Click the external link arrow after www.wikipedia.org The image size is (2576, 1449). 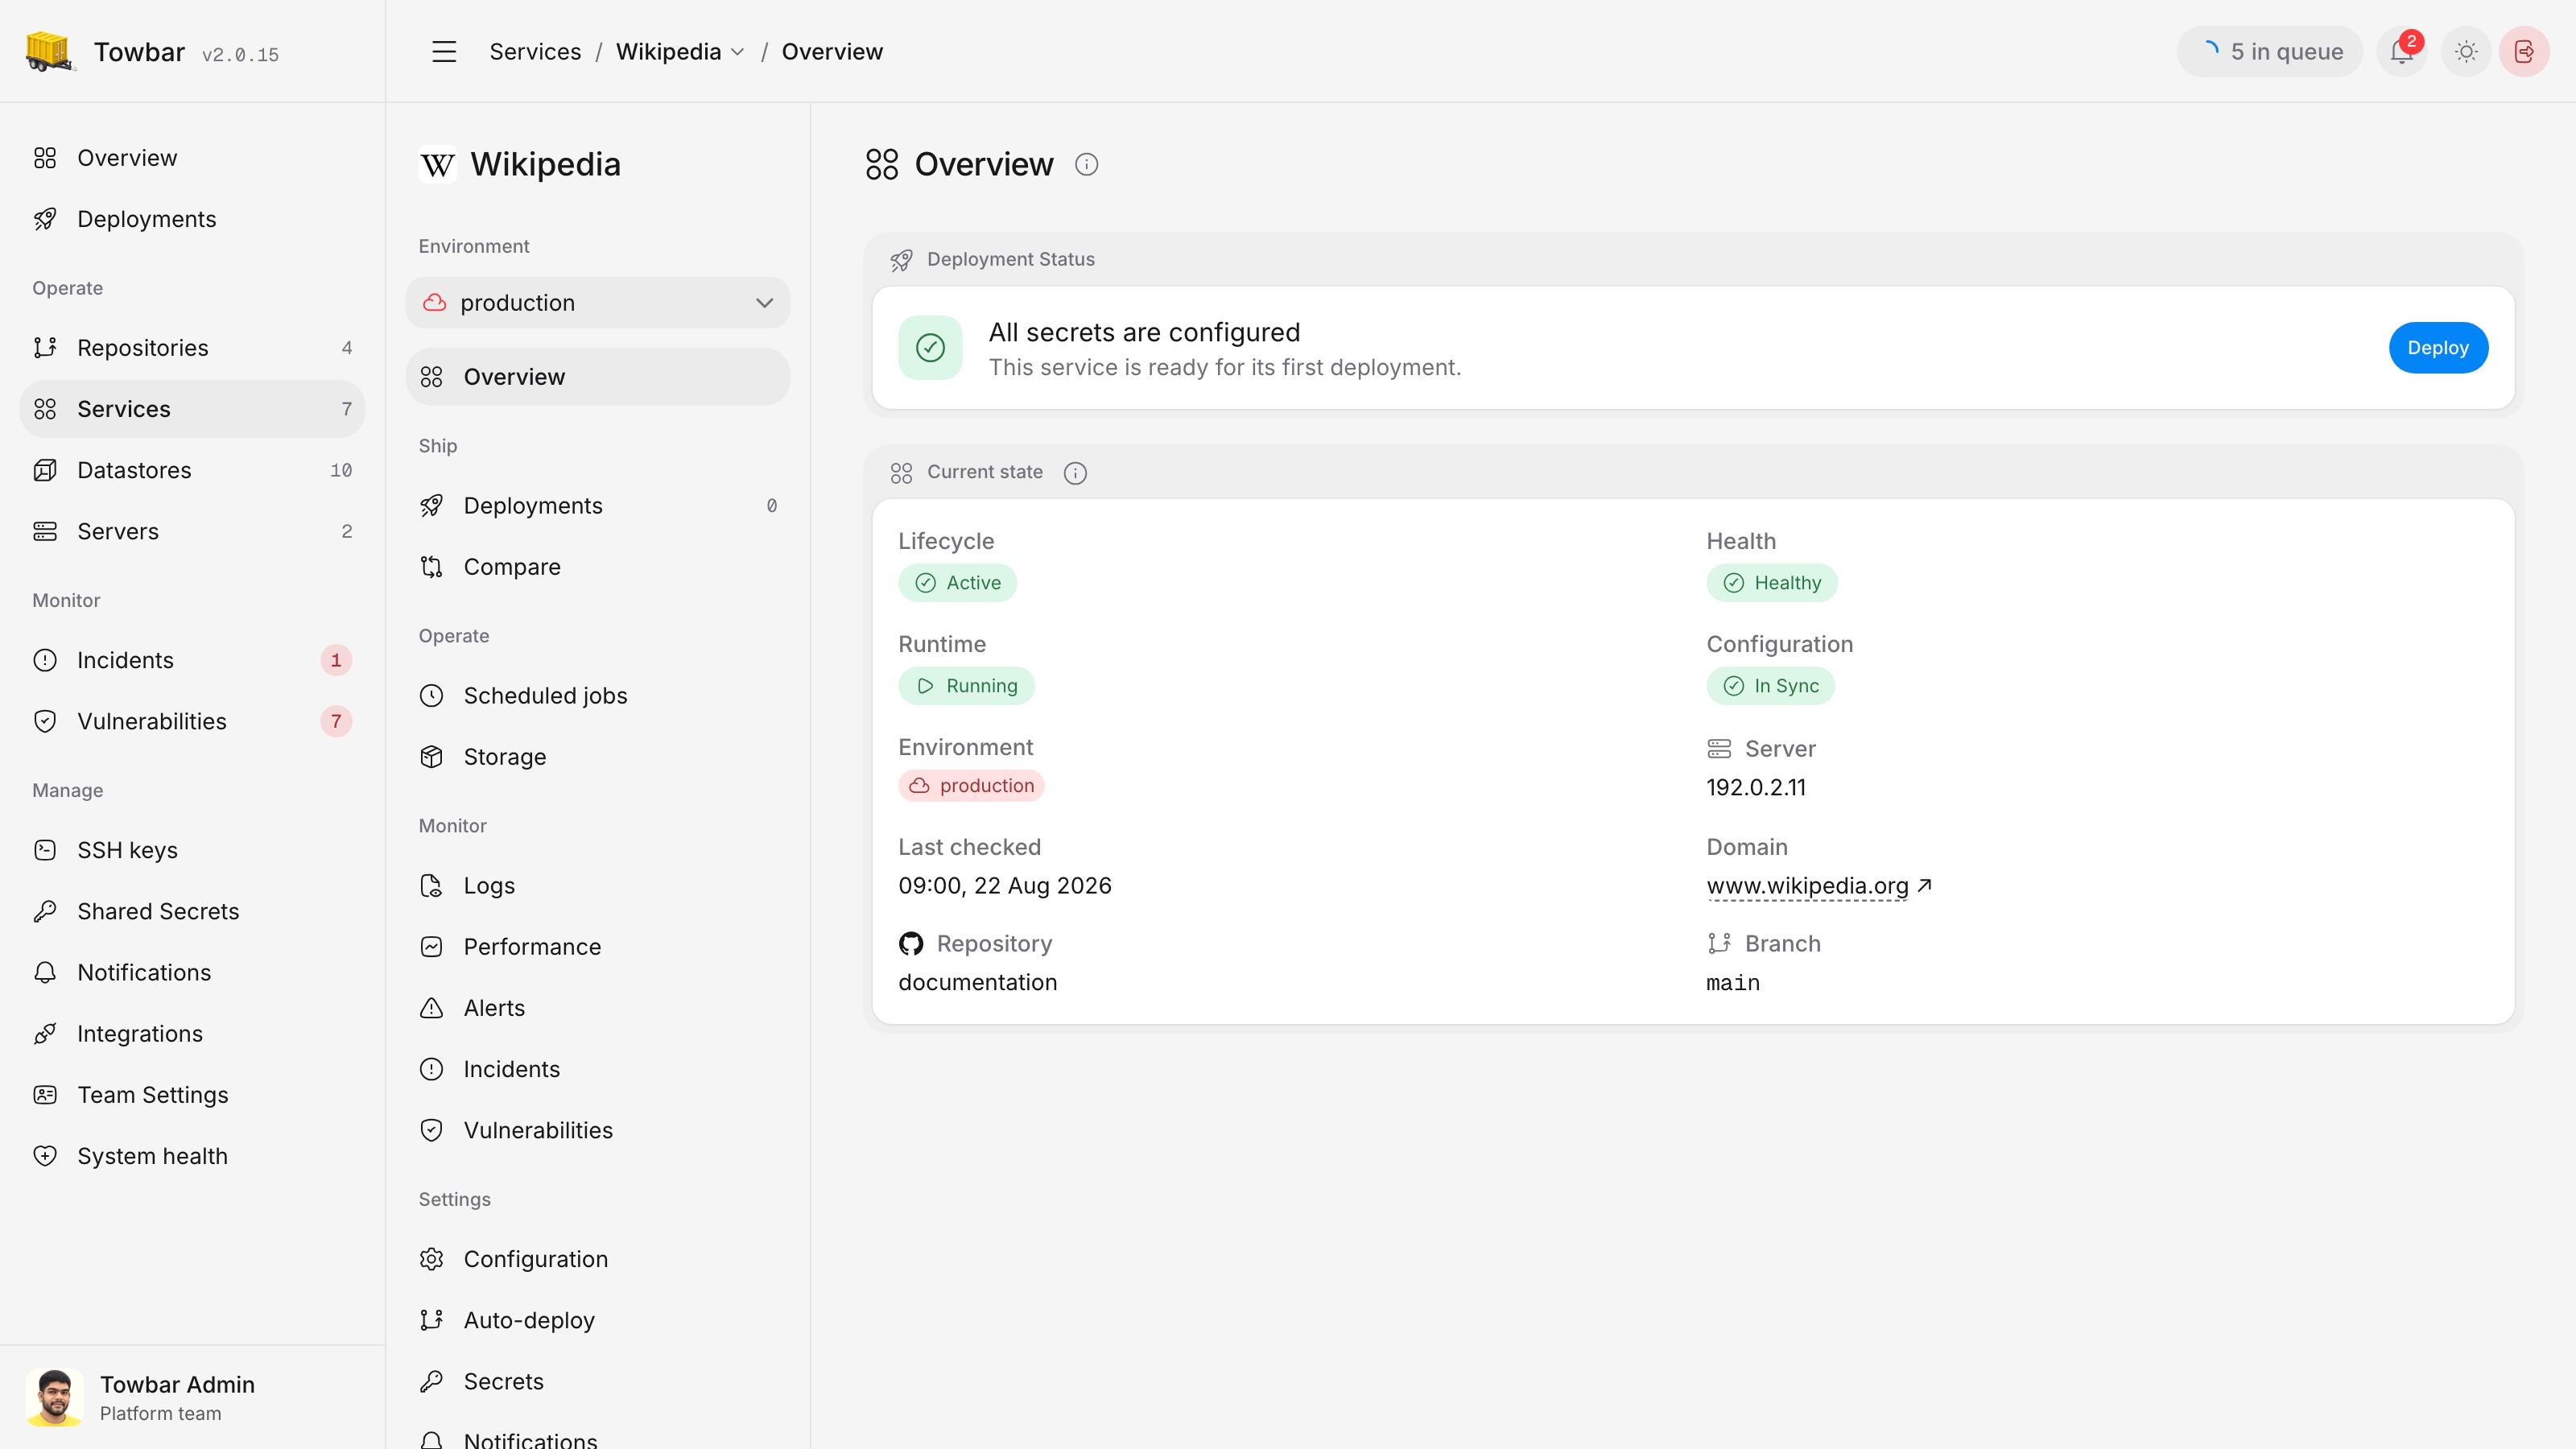(x=1924, y=885)
